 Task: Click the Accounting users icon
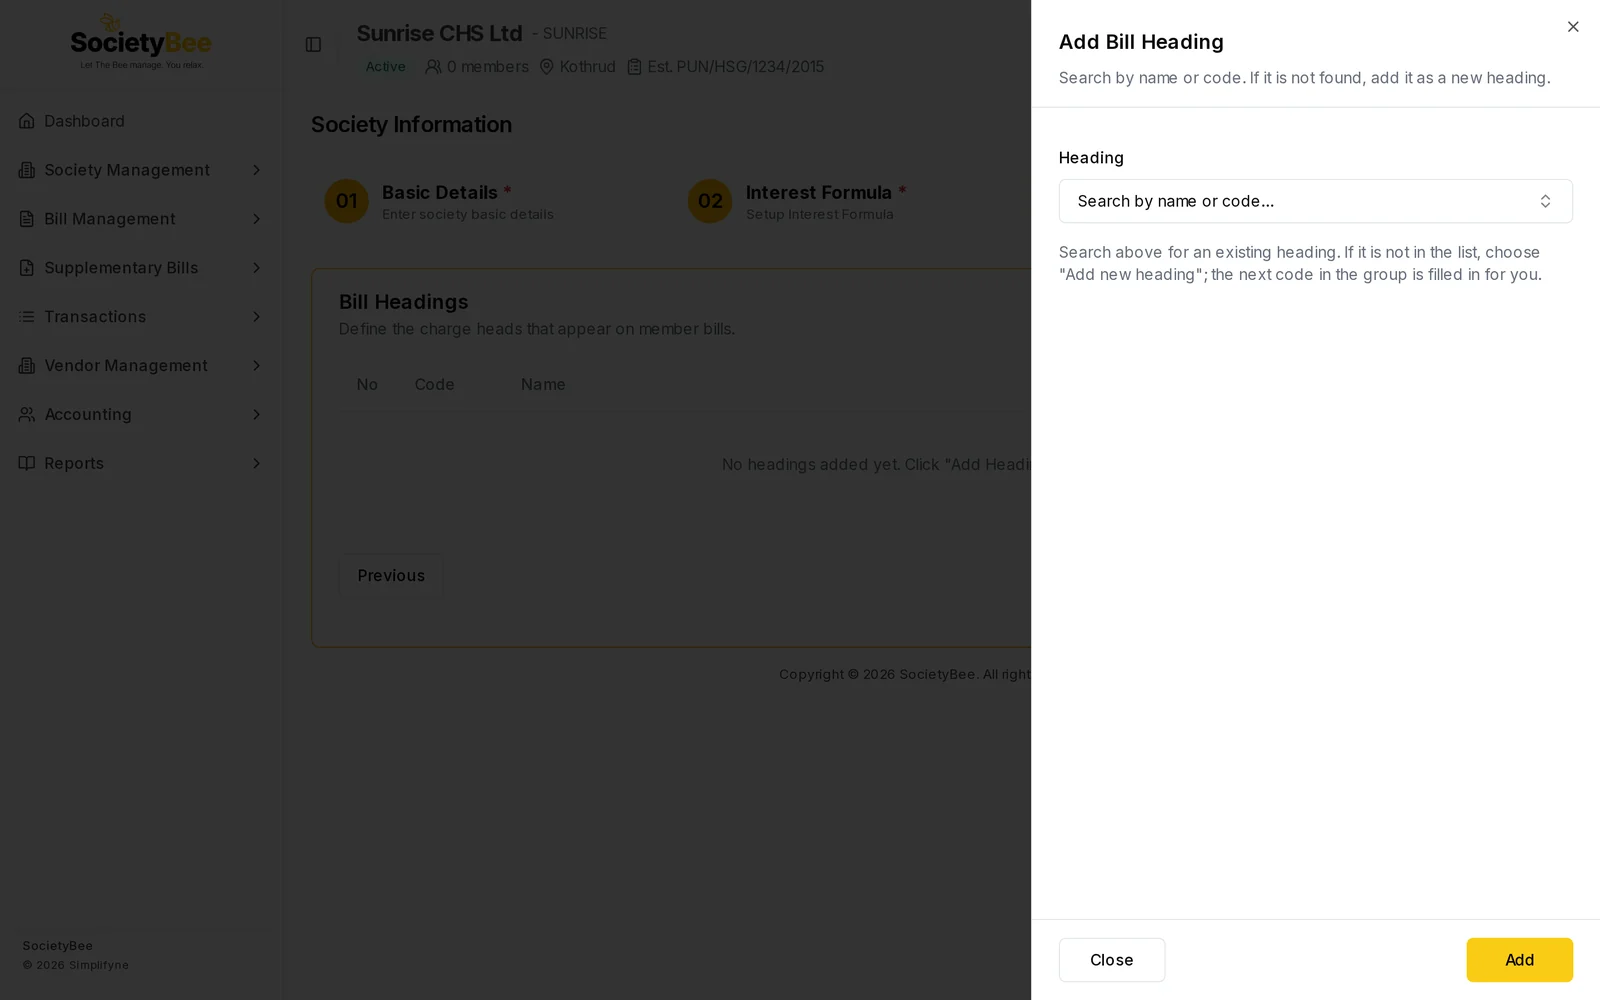click(27, 415)
